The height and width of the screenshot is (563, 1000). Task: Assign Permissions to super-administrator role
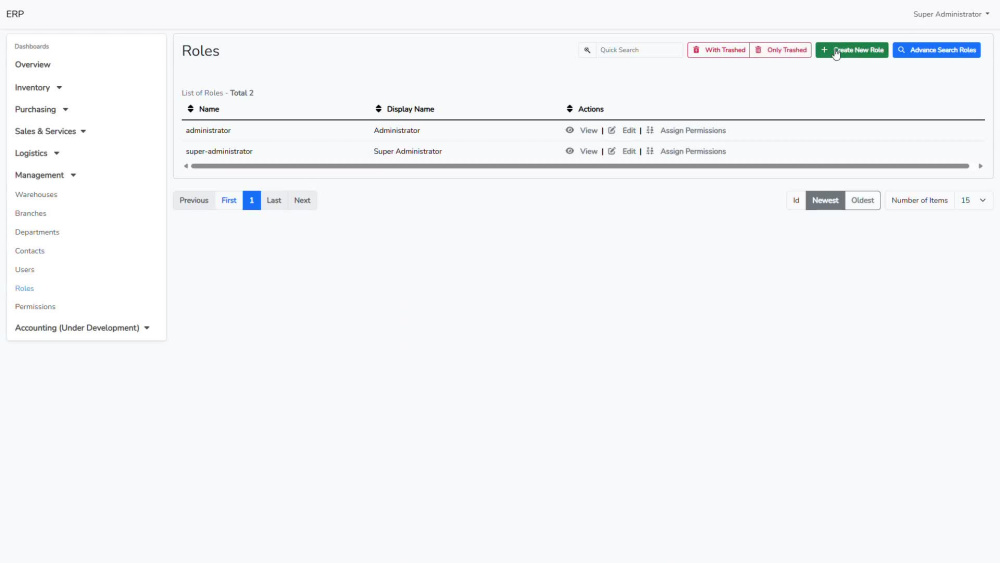693,151
